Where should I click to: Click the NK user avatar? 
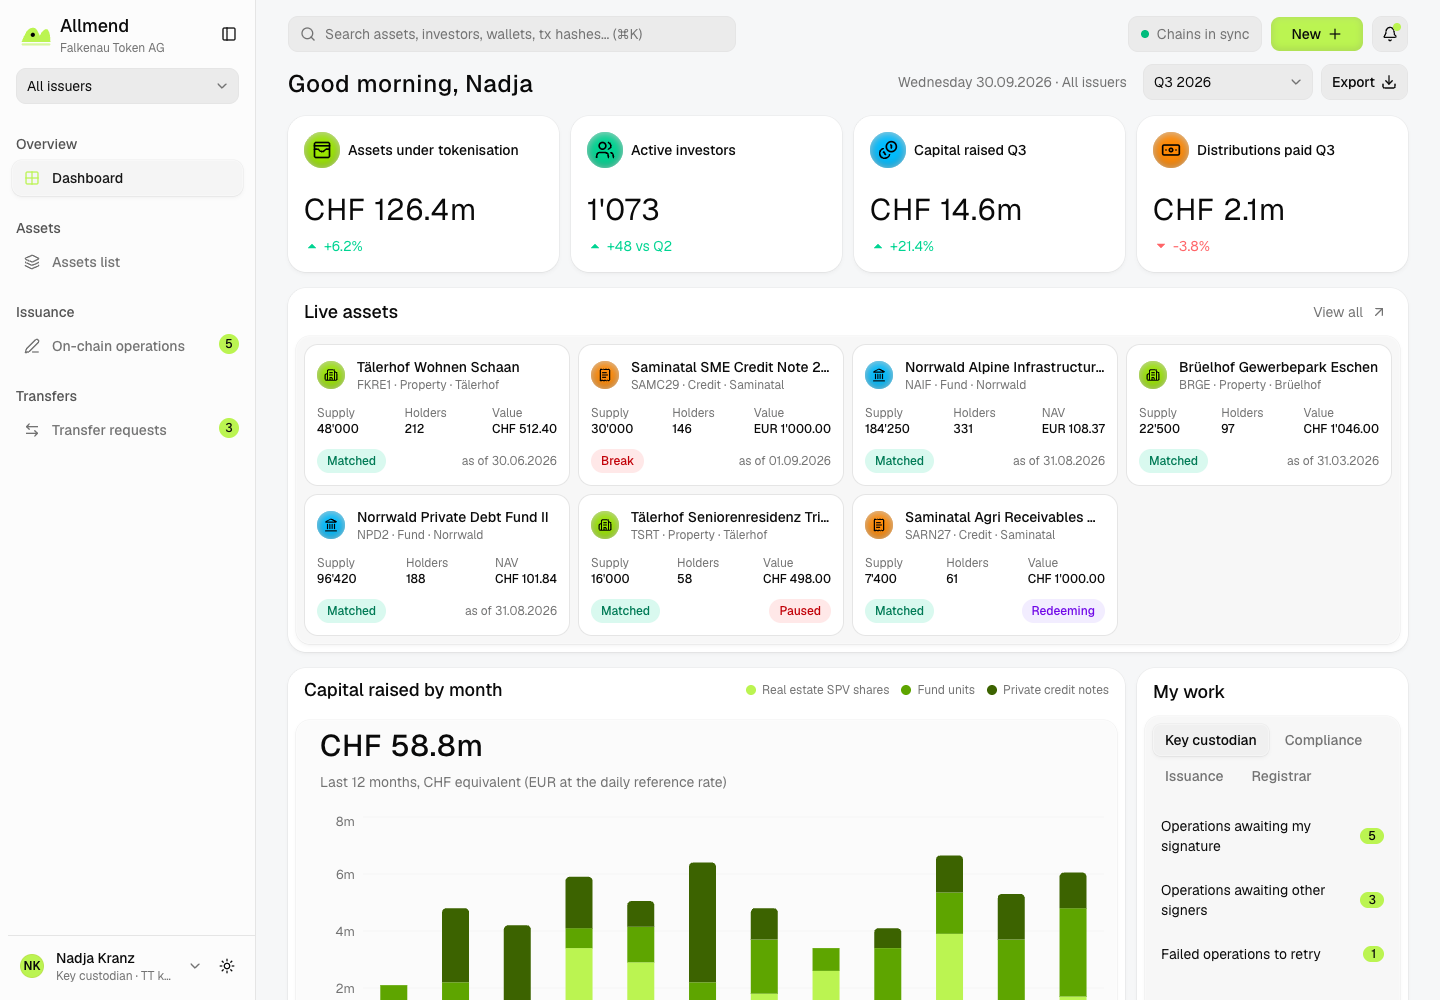(x=32, y=966)
